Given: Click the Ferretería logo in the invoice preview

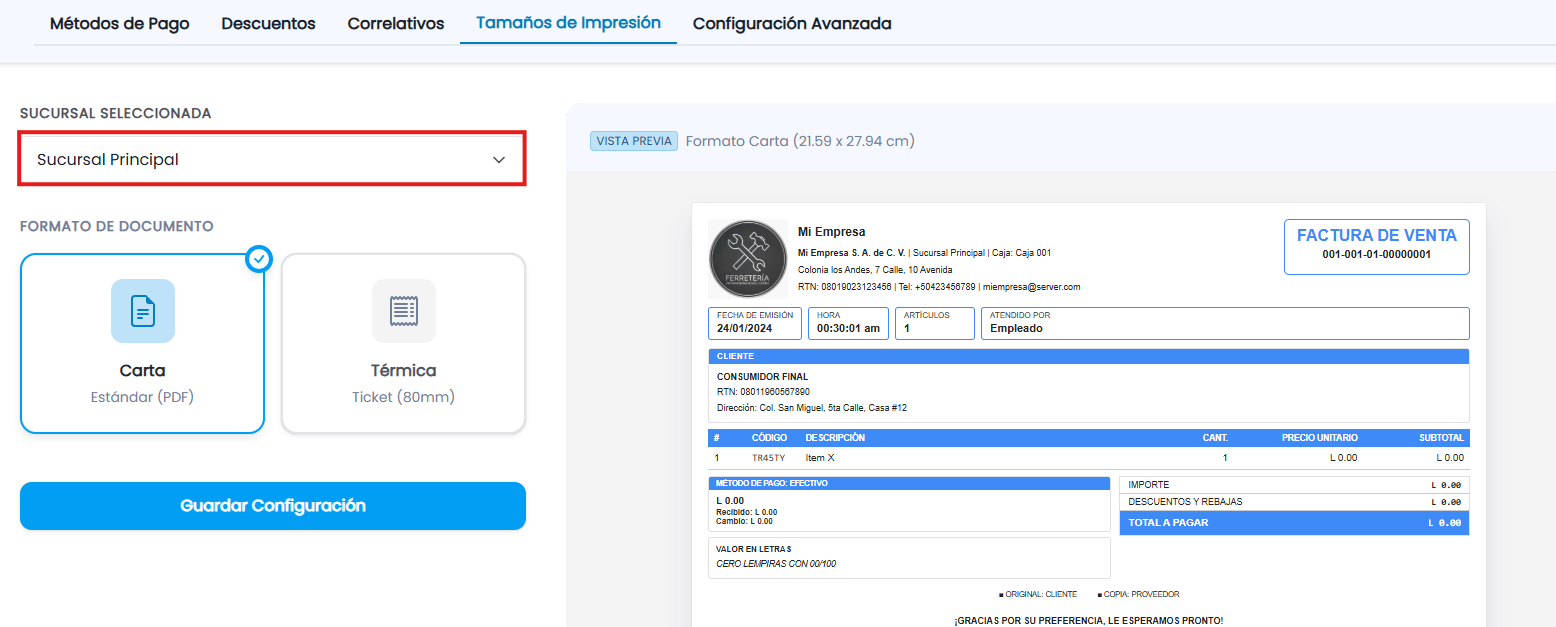Looking at the screenshot, I should click(748, 259).
